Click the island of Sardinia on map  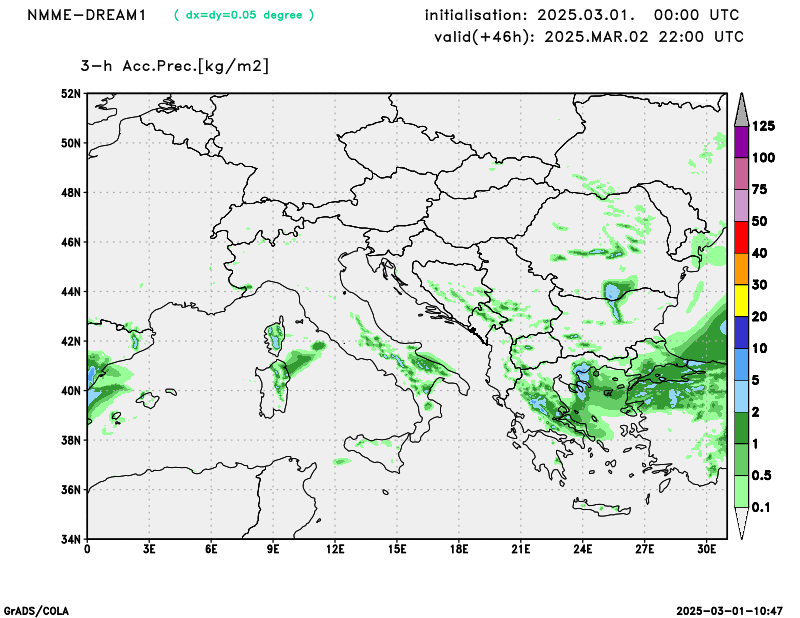(272, 390)
